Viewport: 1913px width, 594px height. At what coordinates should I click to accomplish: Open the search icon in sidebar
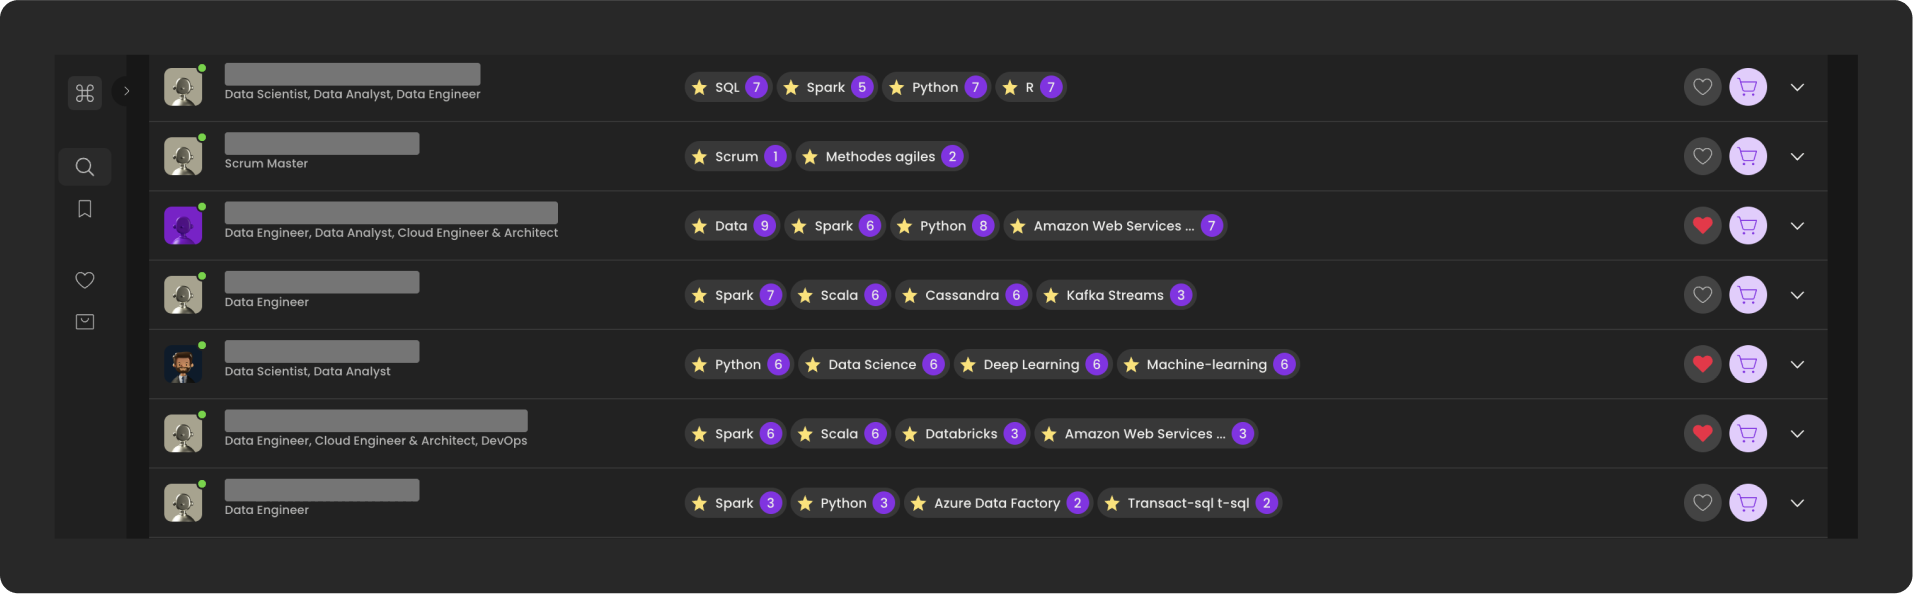pyautogui.click(x=85, y=167)
